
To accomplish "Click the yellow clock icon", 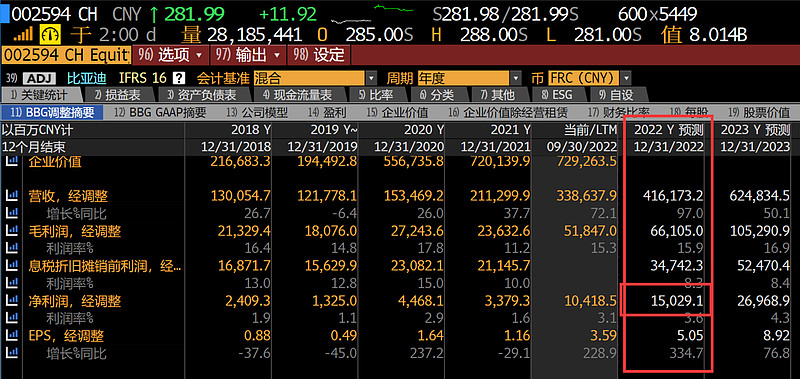I will click(x=51, y=34).
